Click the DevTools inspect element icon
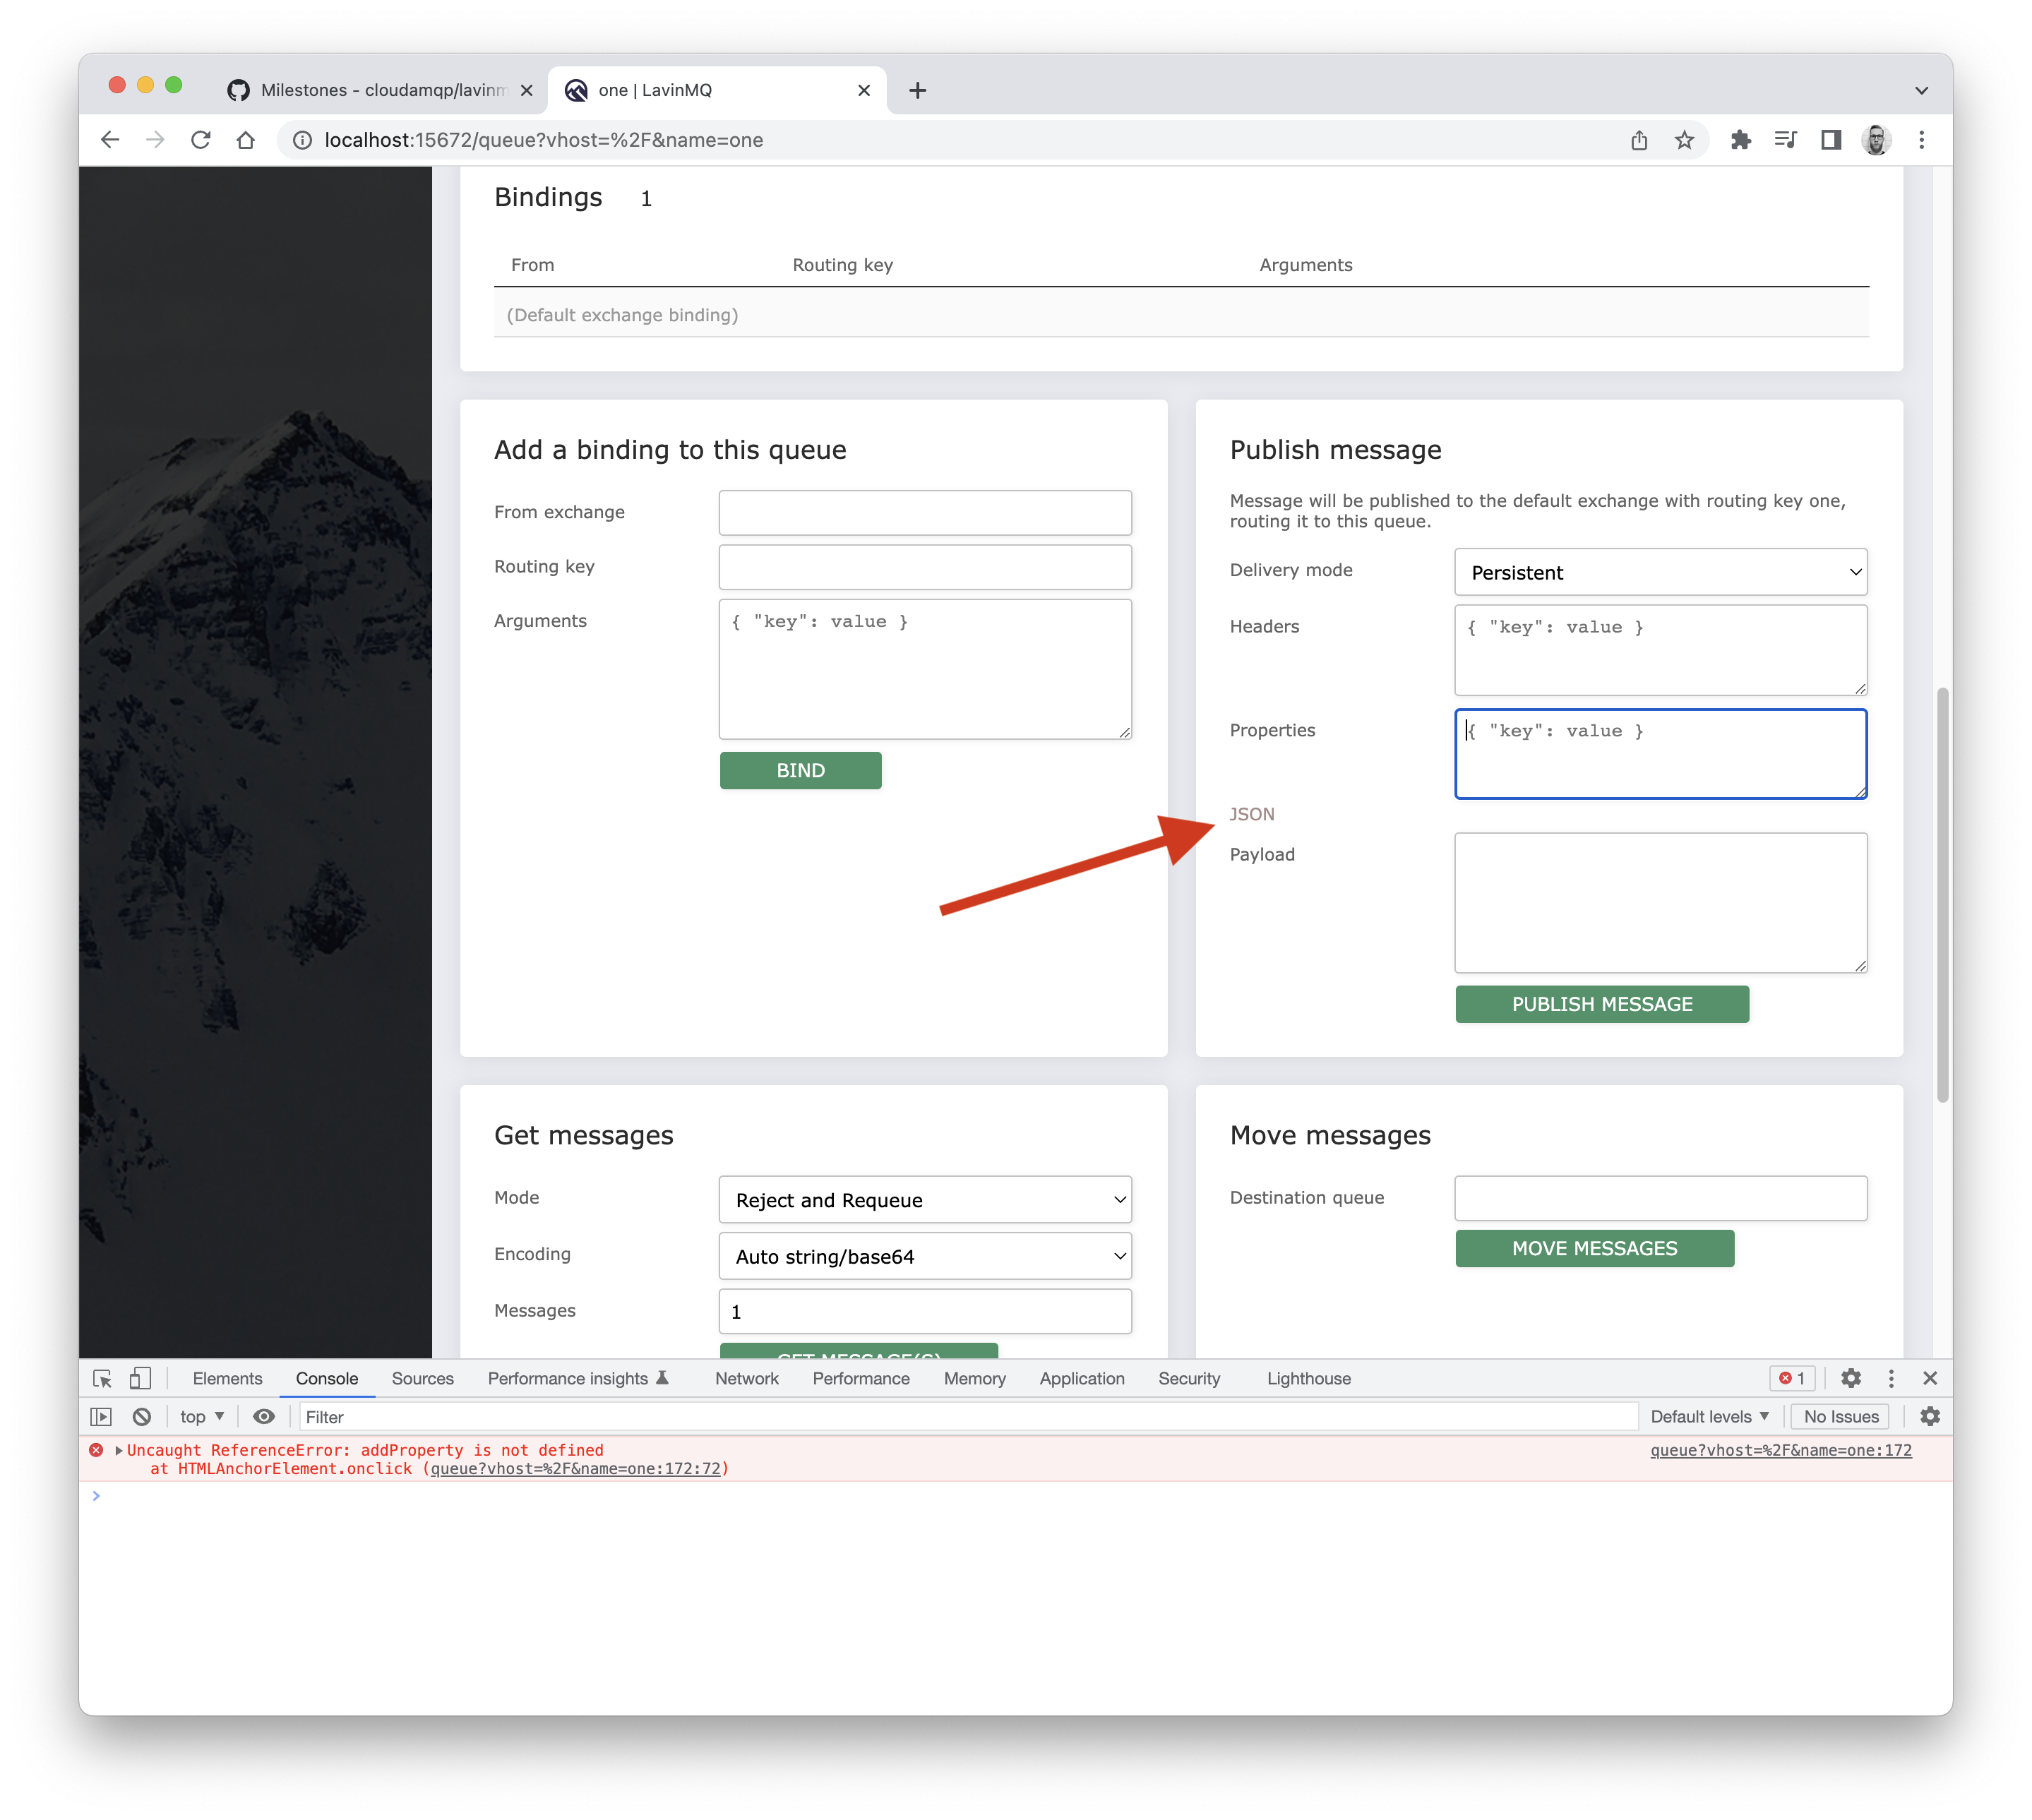The image size is (2032, 1820). (x=102, y=1378)
